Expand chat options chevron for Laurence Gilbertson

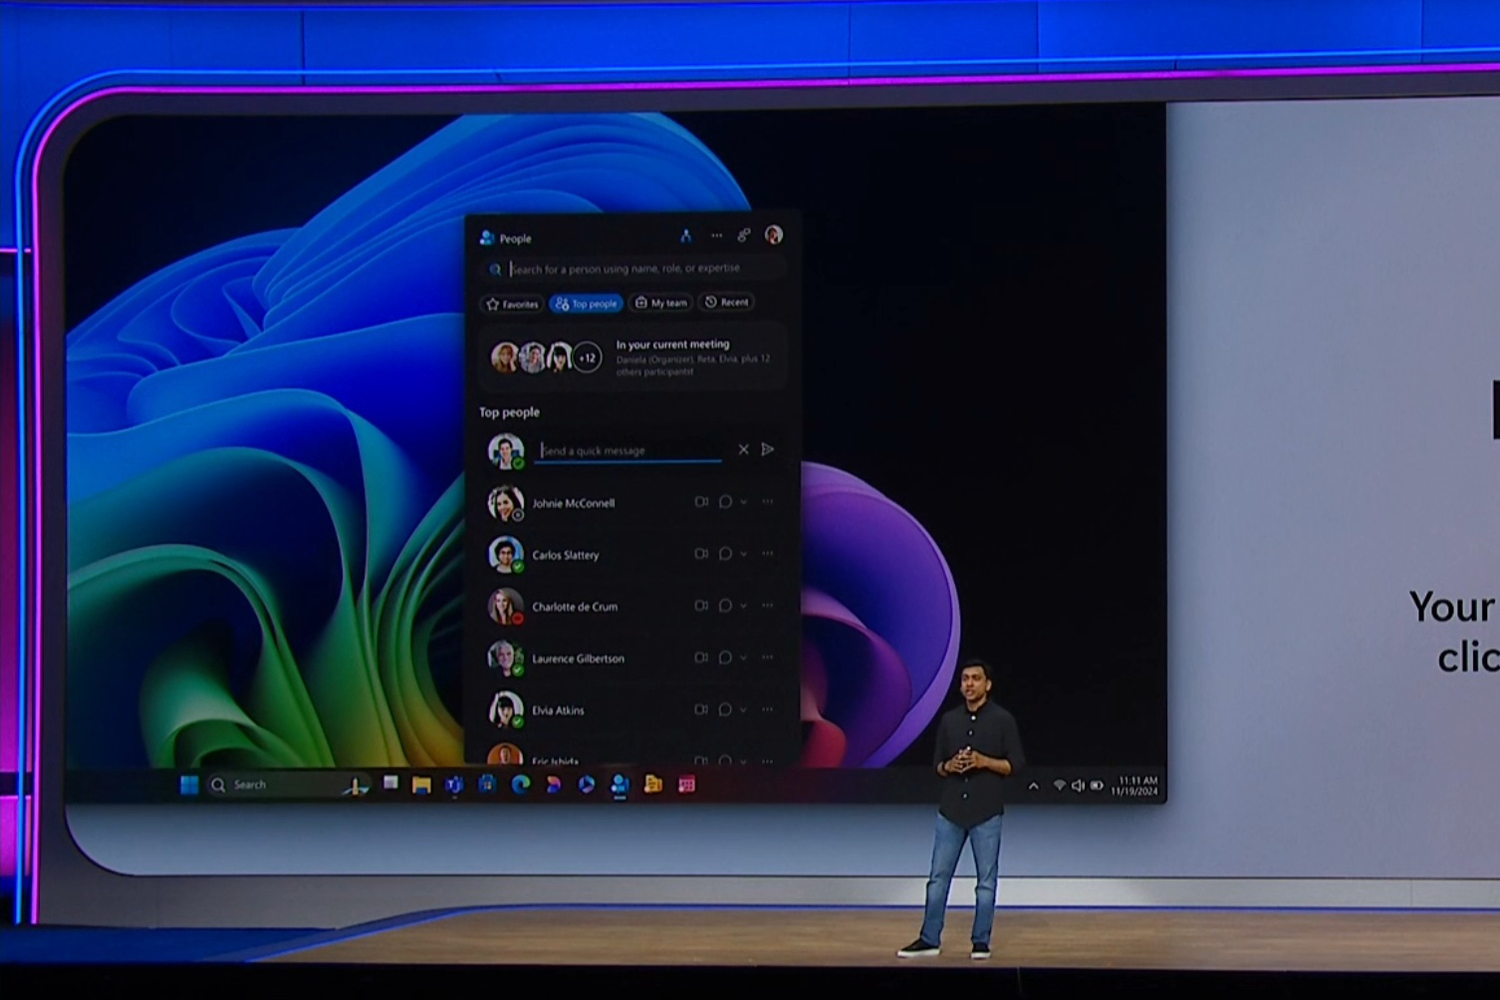pyautogui.click(x=743, y=658)
